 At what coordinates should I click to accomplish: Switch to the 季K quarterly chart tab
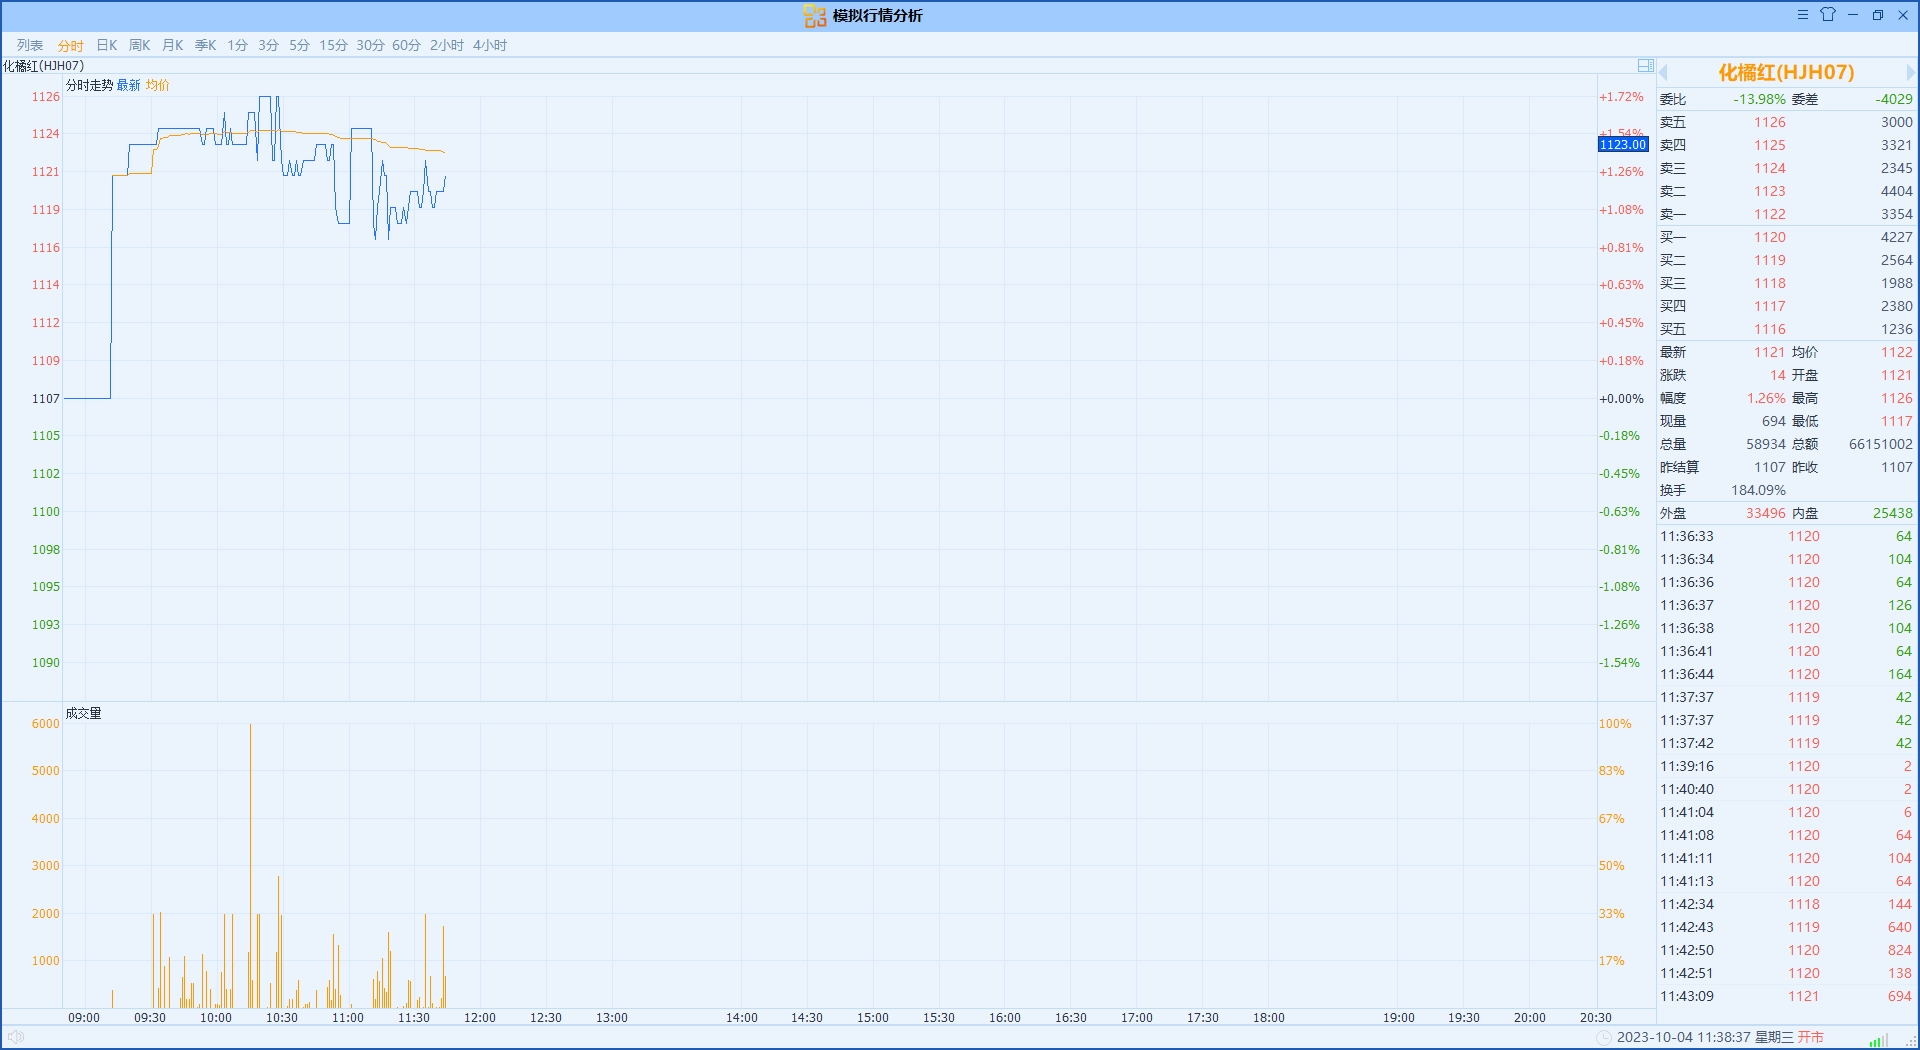(x=206, y=45)
